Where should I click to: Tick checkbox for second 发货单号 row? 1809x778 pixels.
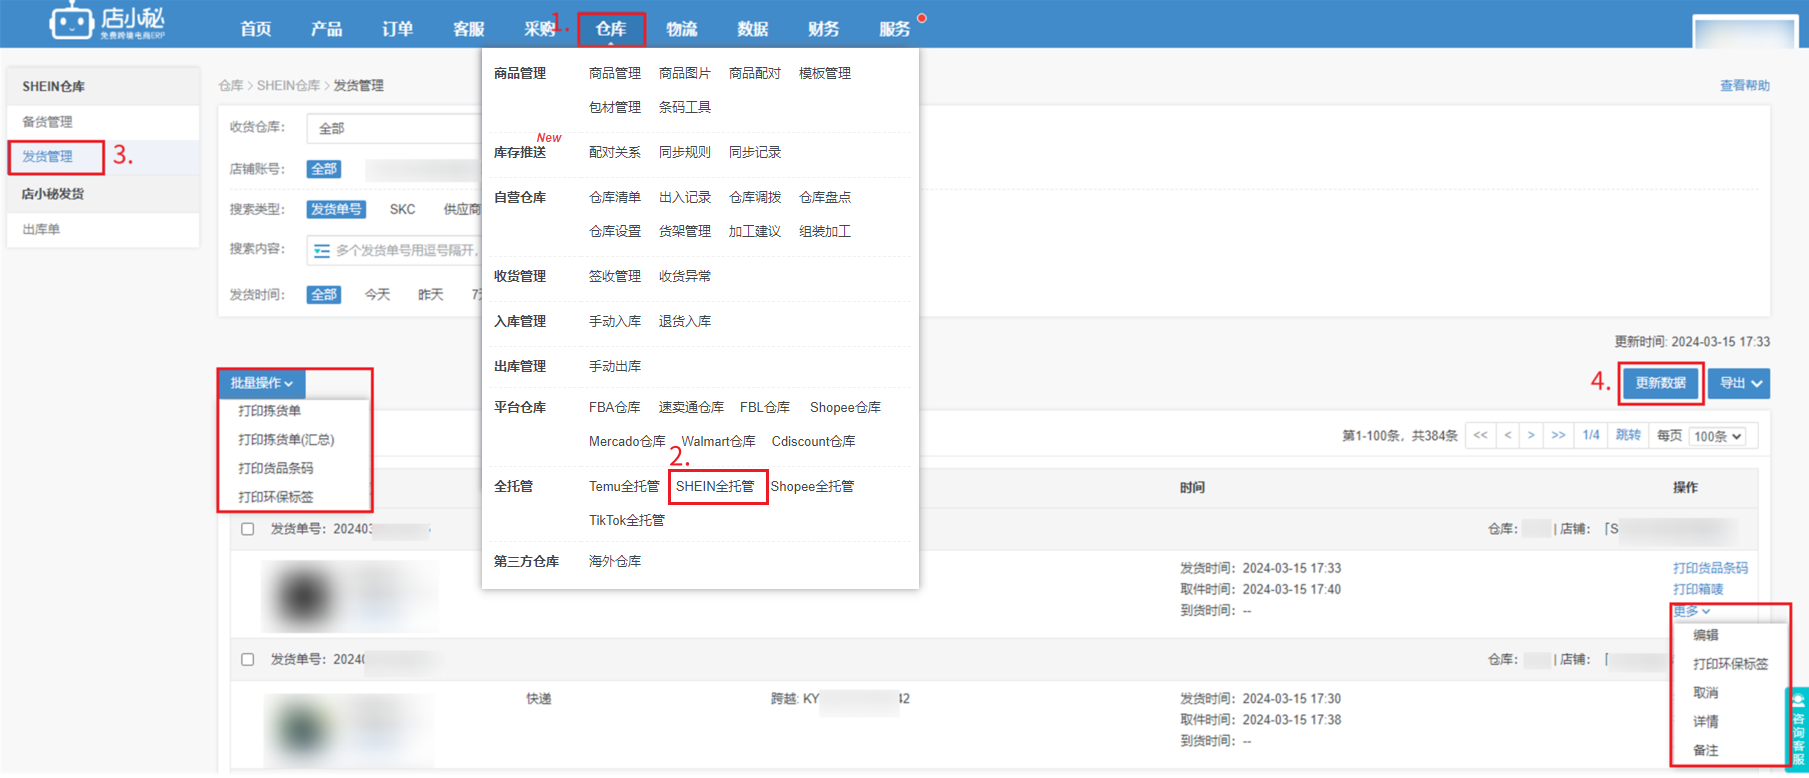(x=248, y=659)
